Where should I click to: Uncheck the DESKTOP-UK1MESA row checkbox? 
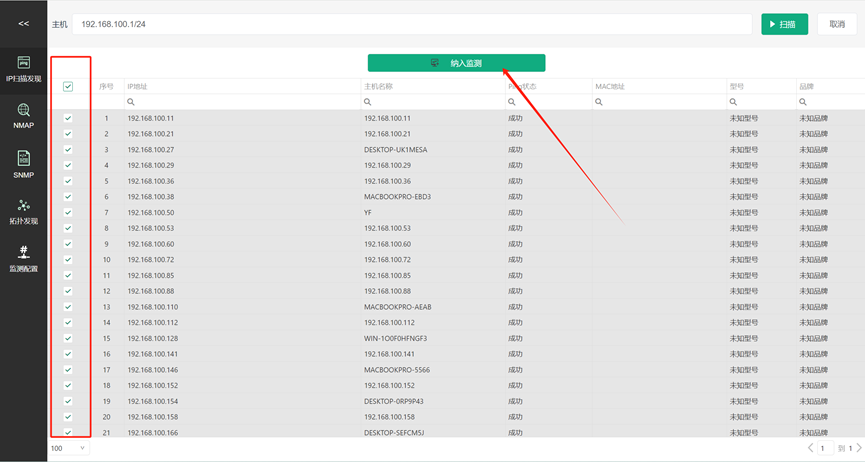click(x=68, y=150)
